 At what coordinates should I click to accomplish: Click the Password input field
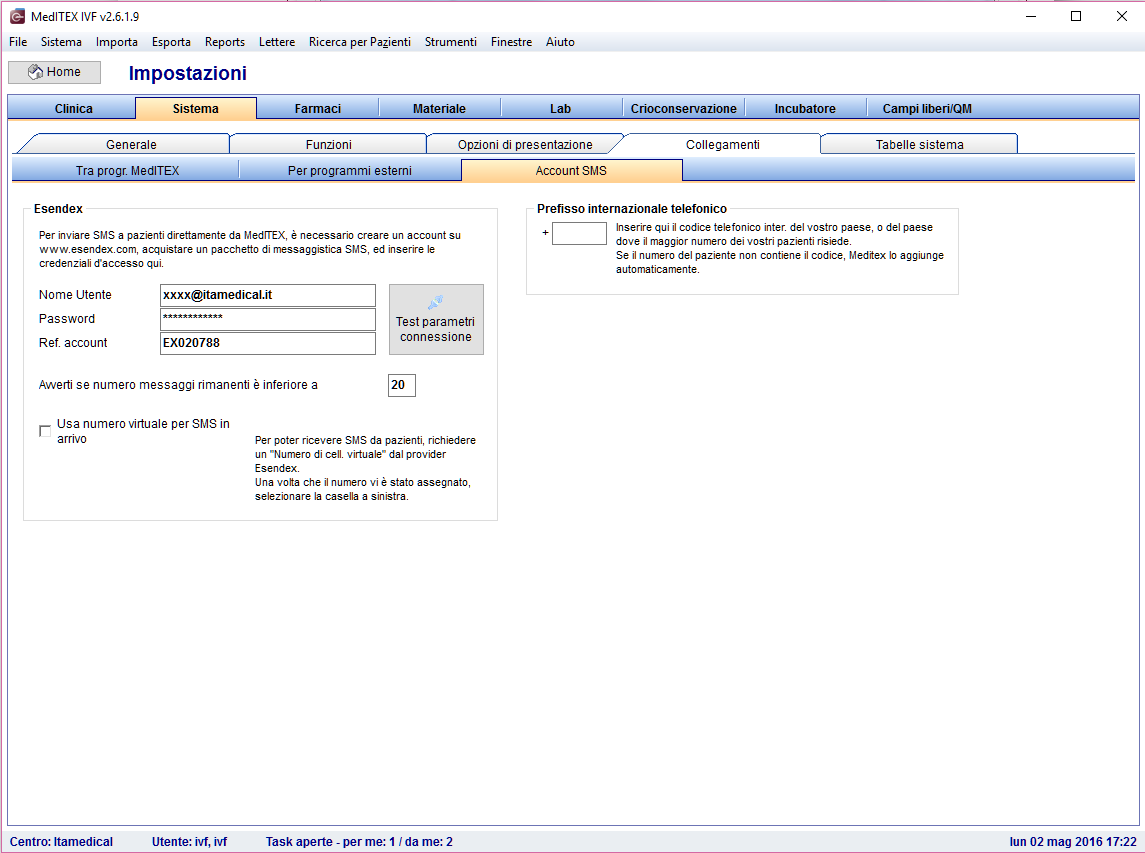click(x=267, y=319)
